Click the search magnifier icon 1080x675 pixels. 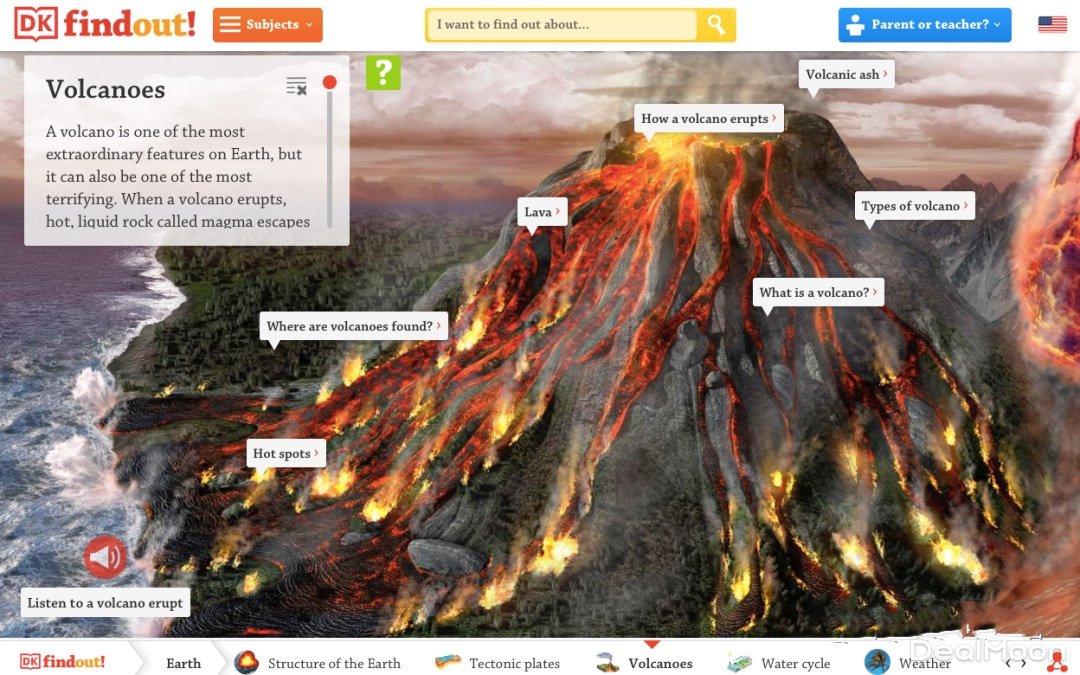pyautogui.click(x=716, y=25)
